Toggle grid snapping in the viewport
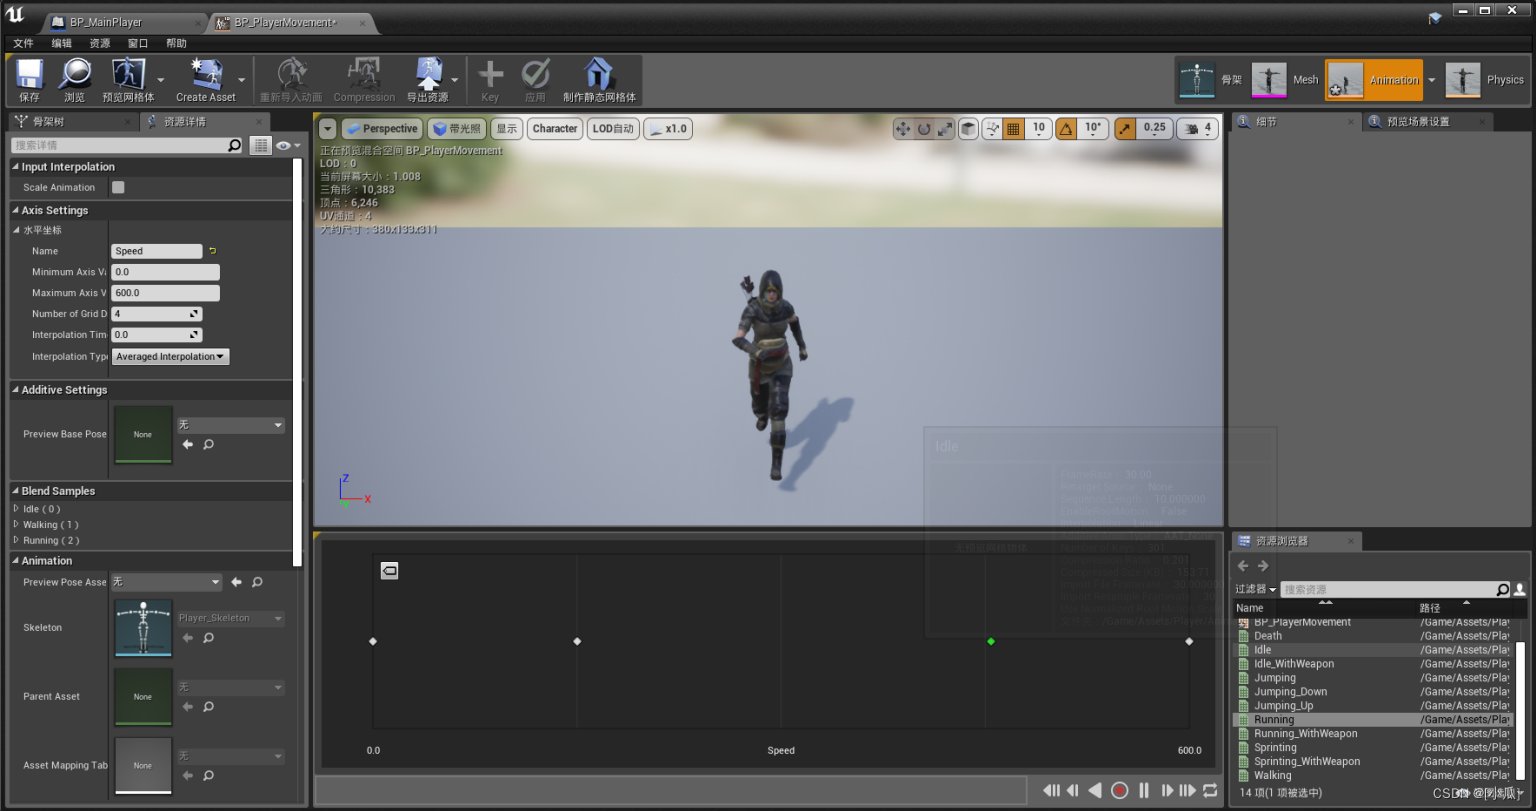Image resolution: width=1536 pixels, height=811 pixels. click(x=1014, y=128)
